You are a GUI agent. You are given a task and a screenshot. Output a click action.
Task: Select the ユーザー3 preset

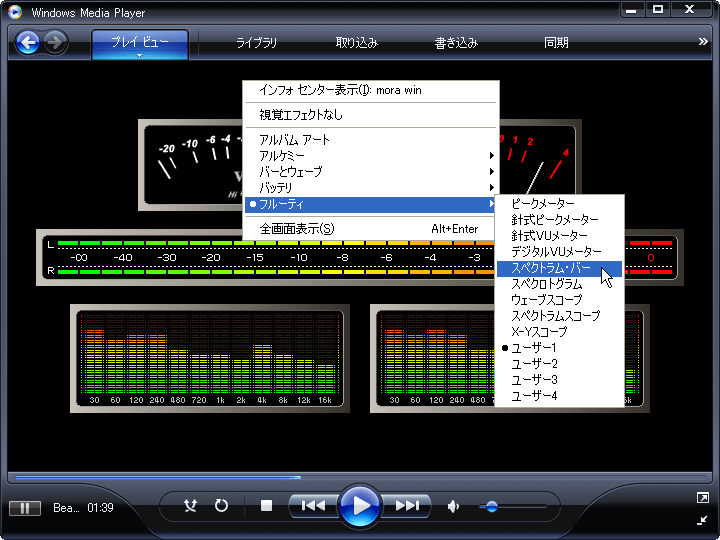(x=559, y=380)
